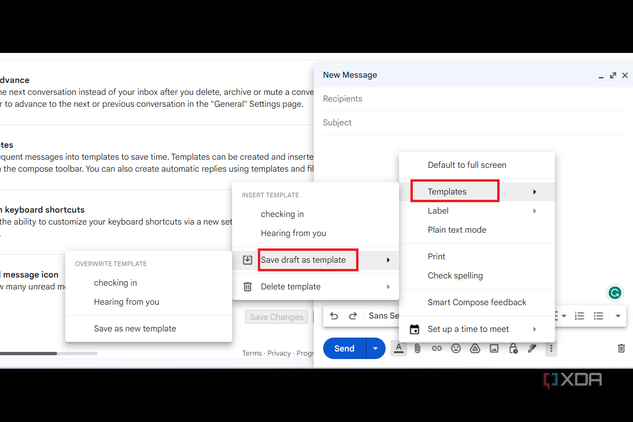Click the blue Send button
This screenshot has height=422, width=633.
344,348
